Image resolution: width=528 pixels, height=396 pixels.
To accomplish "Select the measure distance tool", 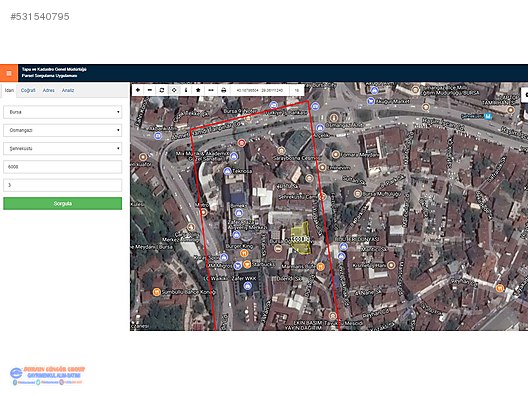I will 210,90.
